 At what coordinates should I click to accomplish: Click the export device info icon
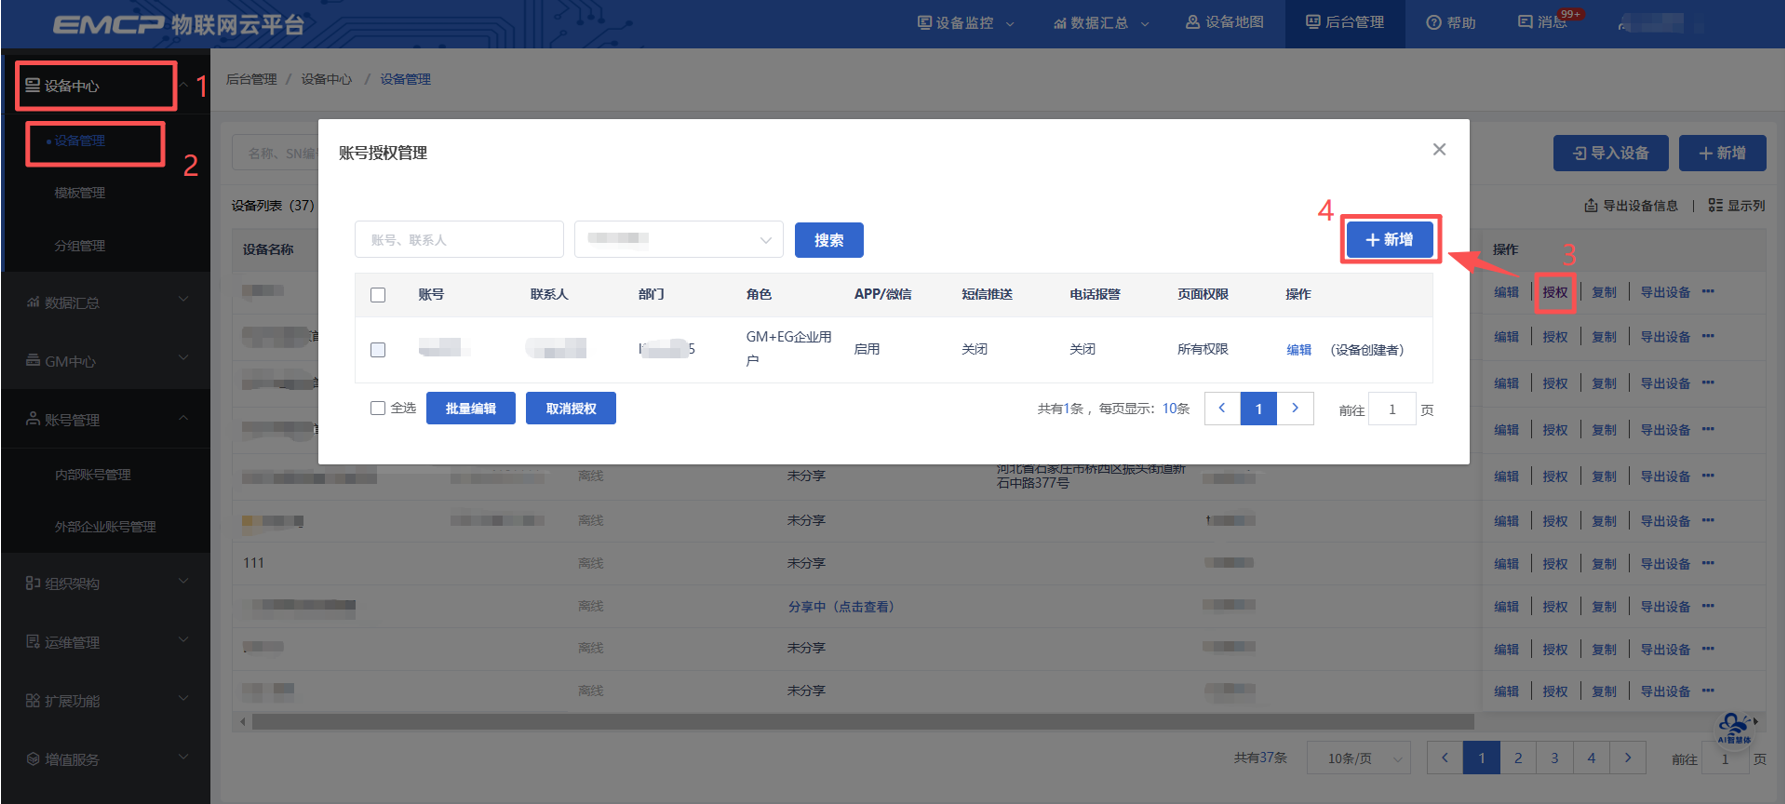click(x=1590, y=205)
